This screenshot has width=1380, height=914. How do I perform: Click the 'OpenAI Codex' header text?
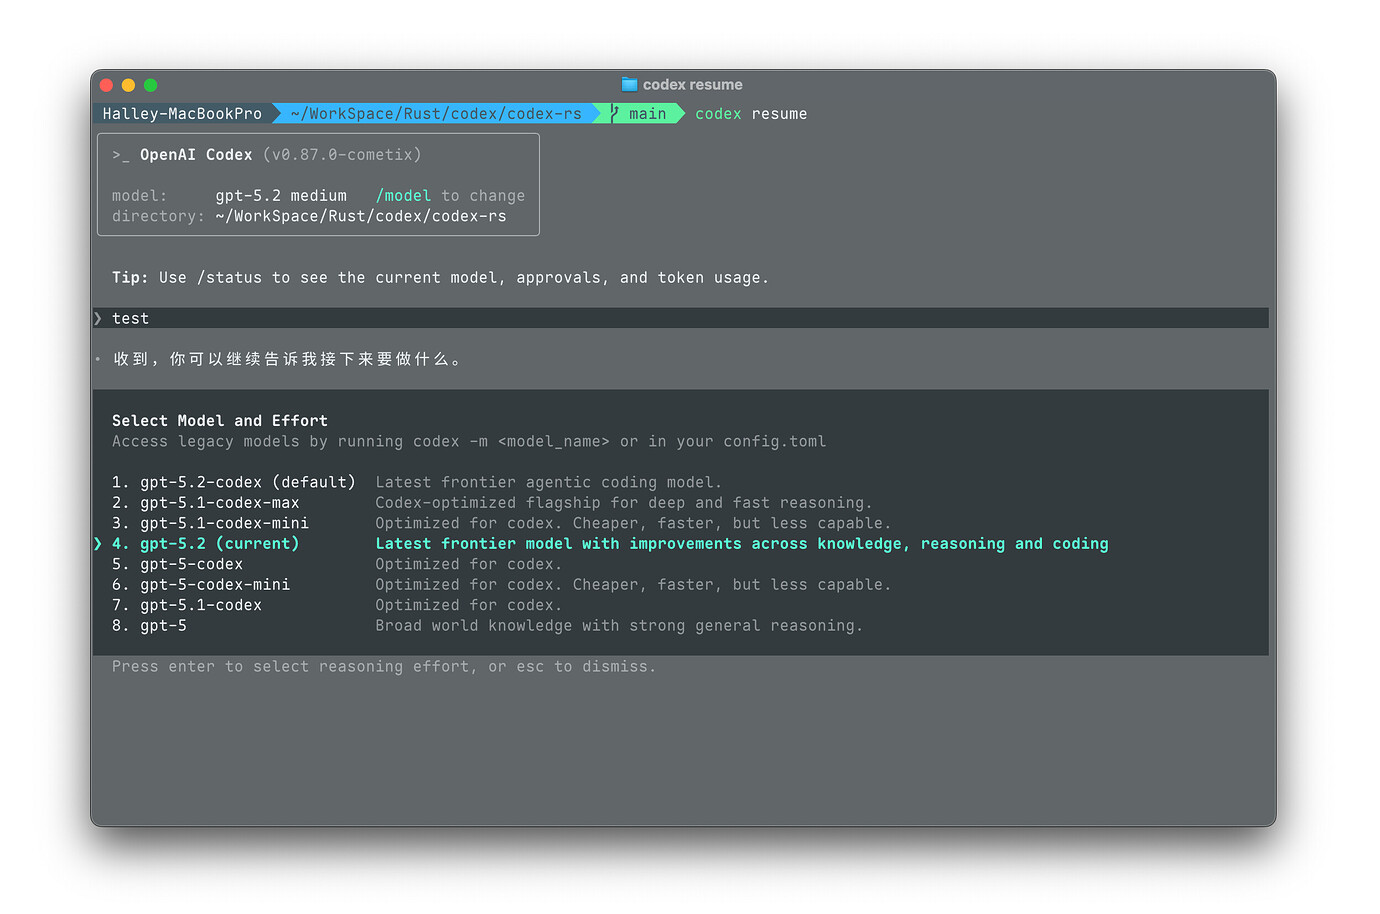click(x=196, y=155)
